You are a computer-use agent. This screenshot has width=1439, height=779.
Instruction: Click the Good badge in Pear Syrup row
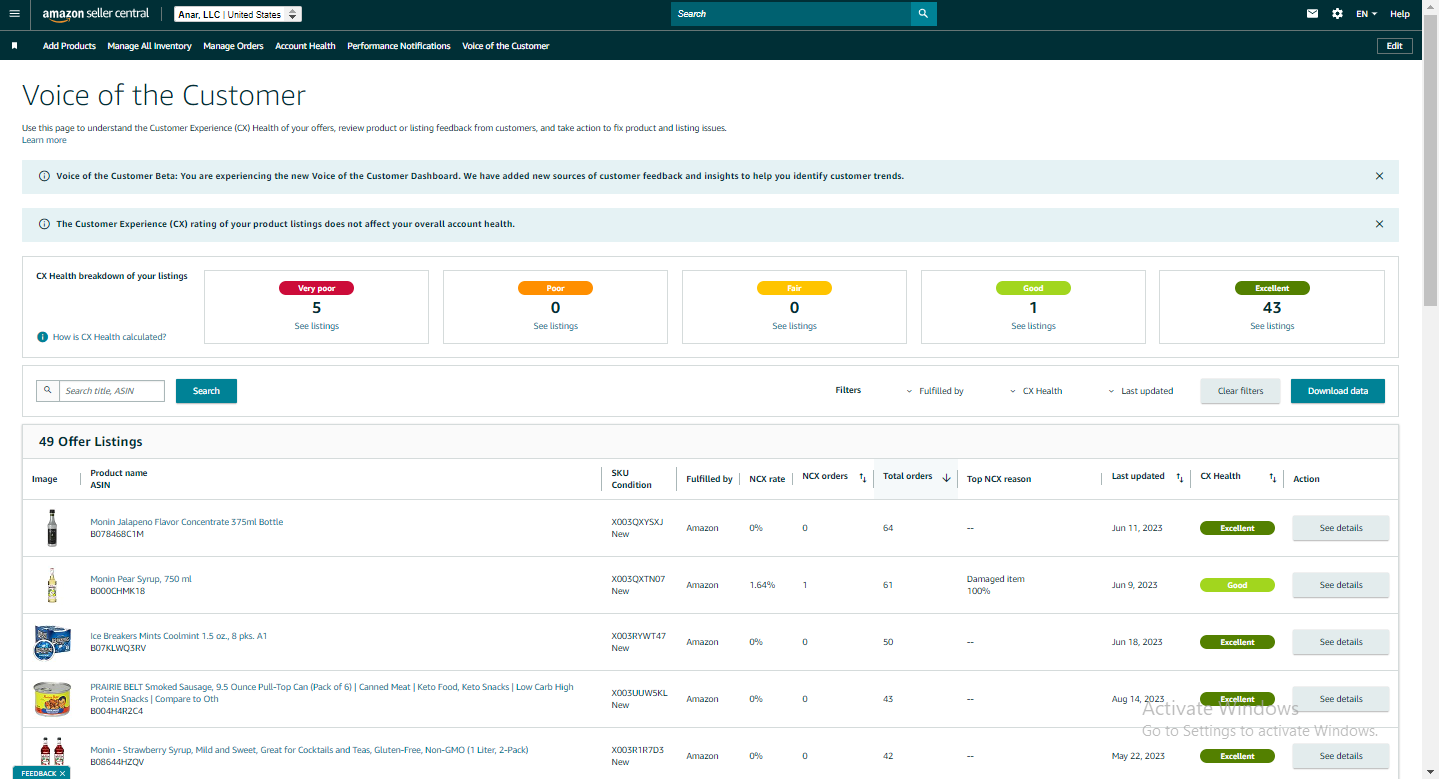(x=1237, y=585)
